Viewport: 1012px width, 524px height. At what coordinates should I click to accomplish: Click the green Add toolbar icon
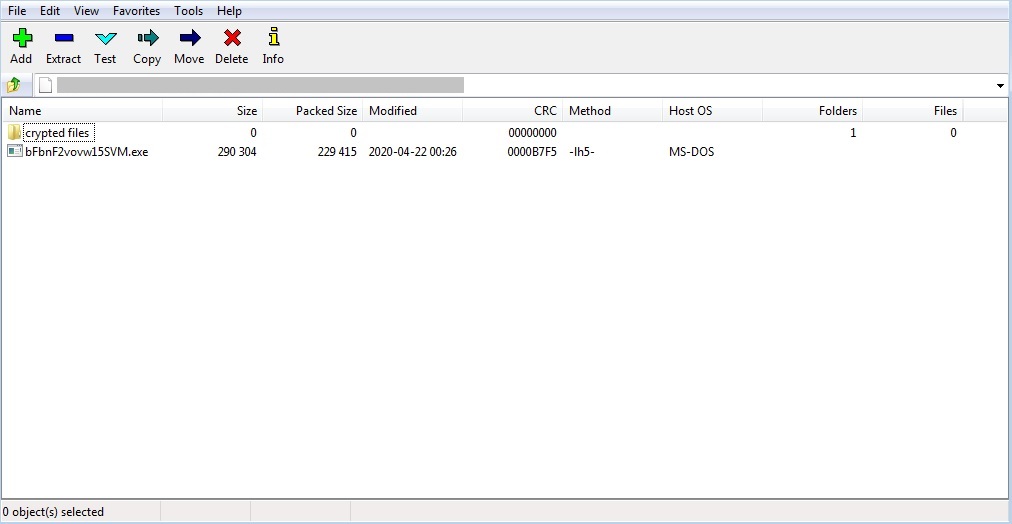(x=21, y=39)
